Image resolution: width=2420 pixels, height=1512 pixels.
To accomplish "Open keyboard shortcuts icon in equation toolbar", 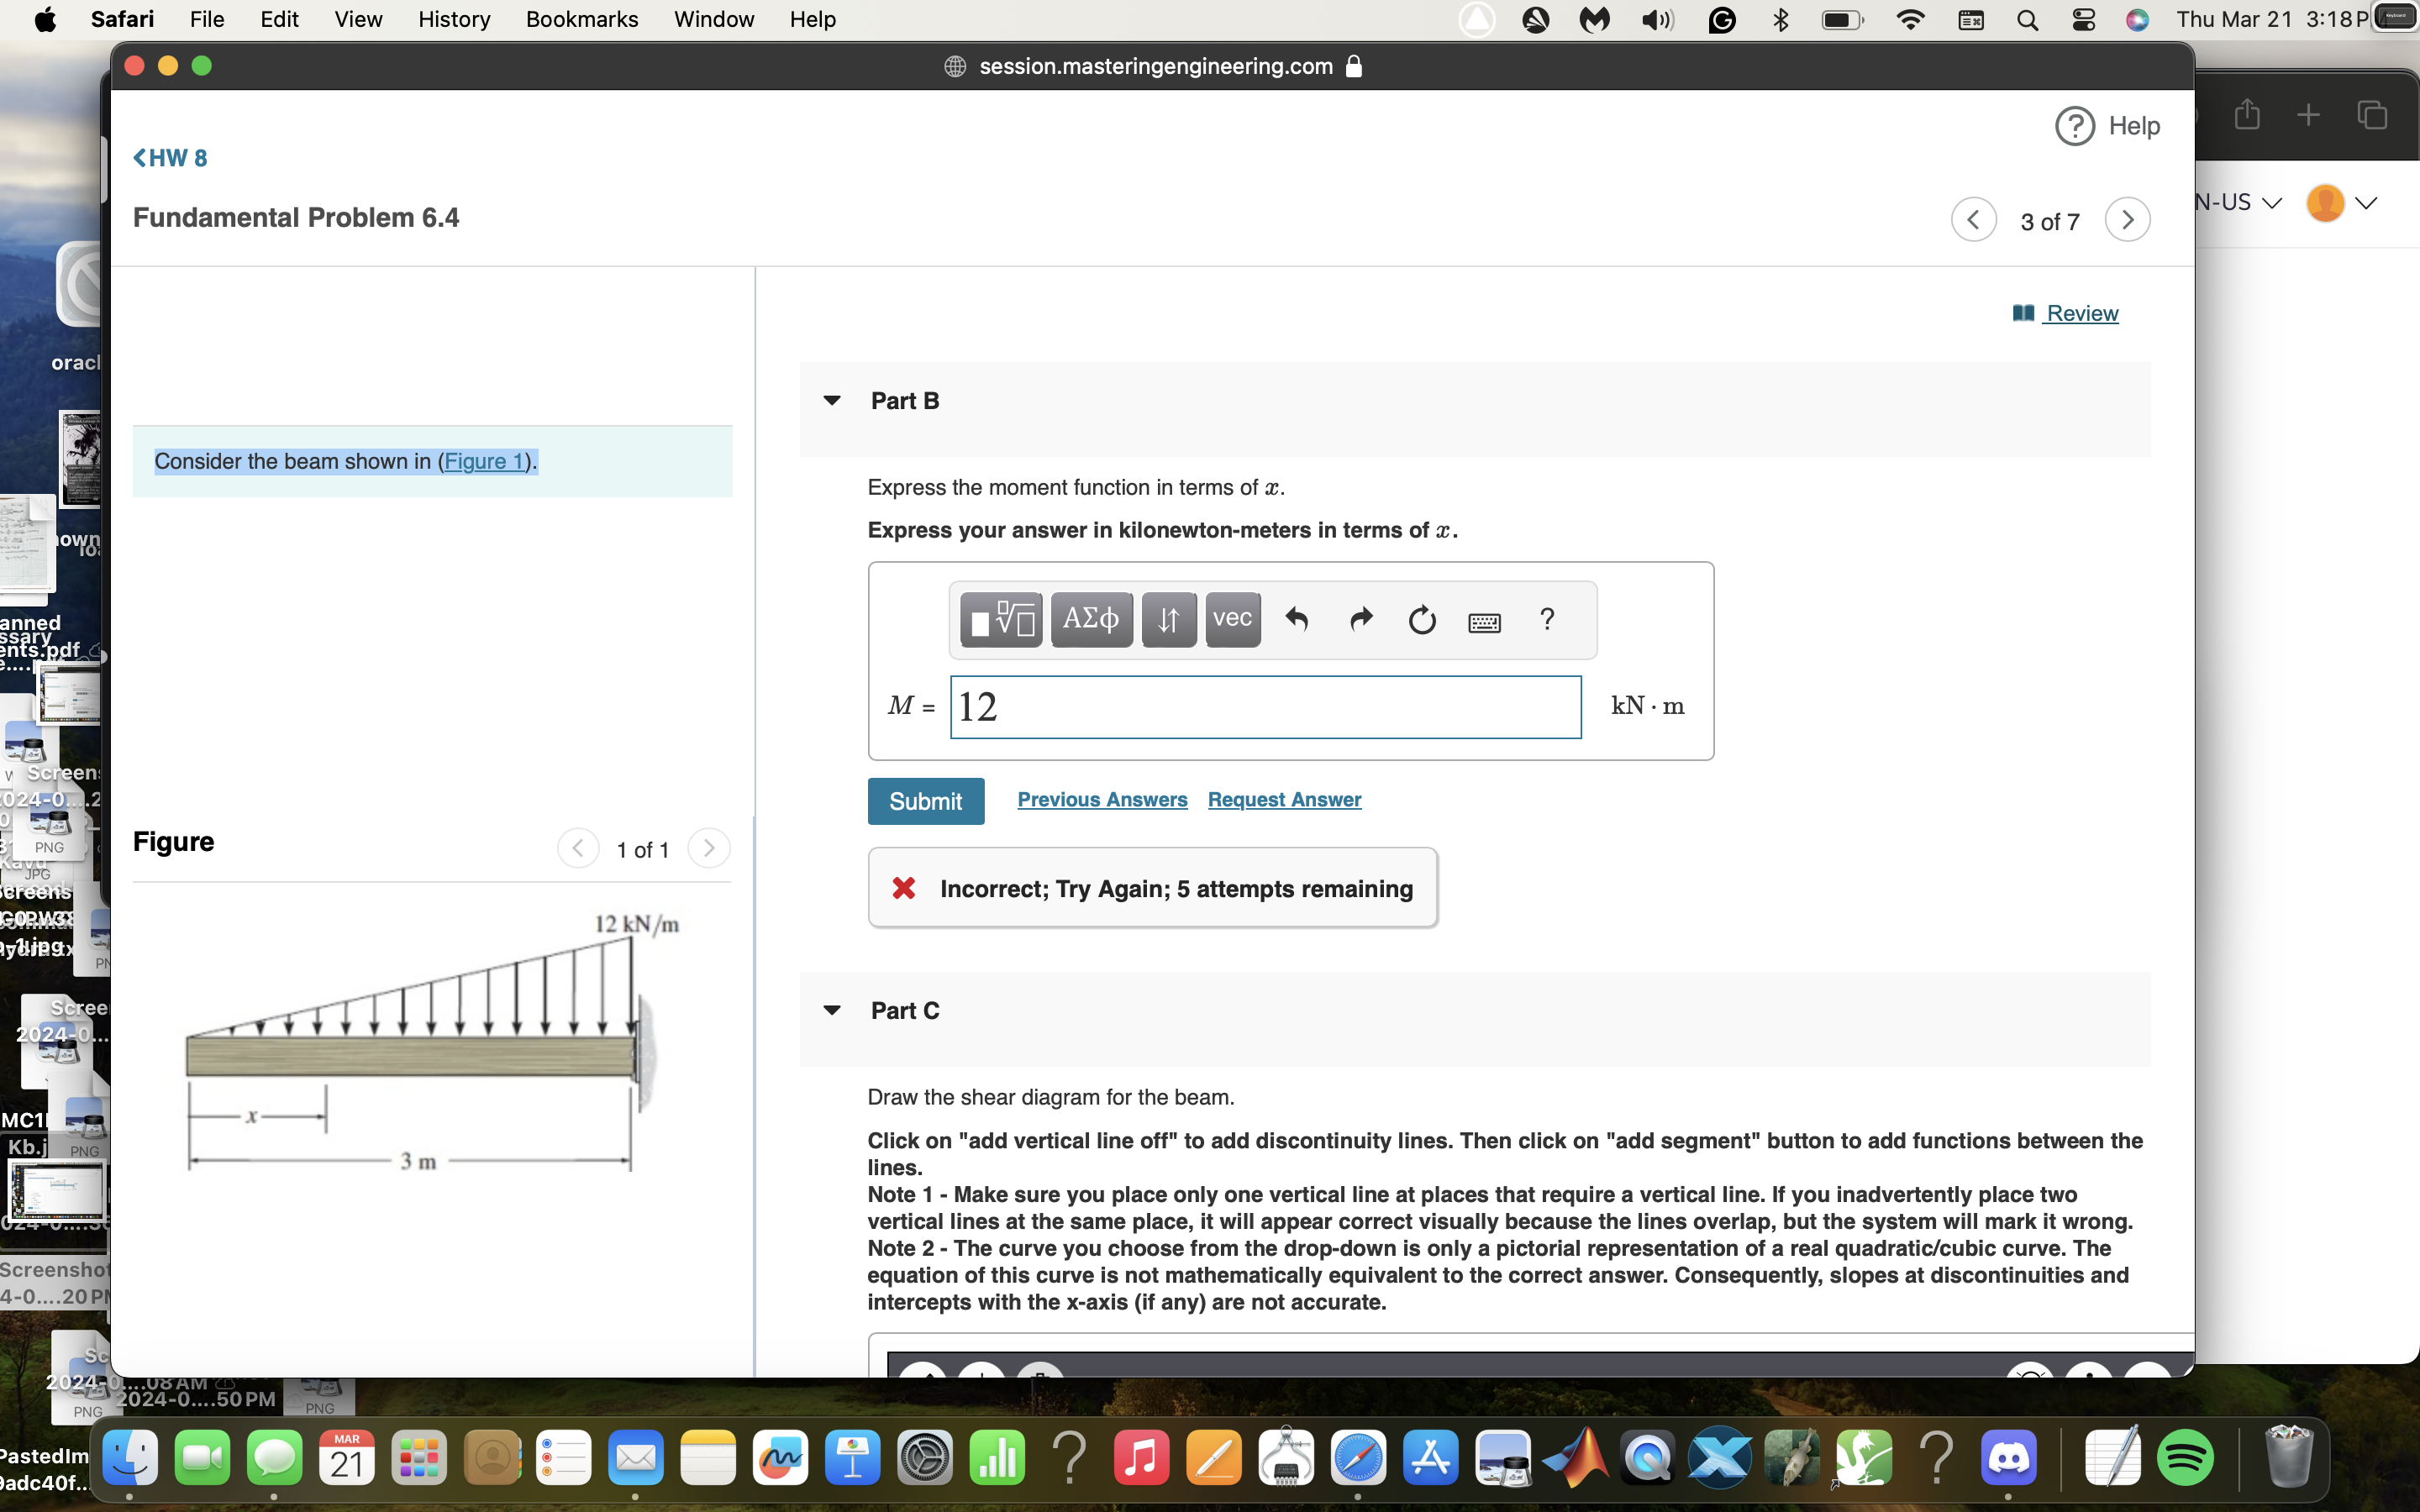I will pos(1484,622).
